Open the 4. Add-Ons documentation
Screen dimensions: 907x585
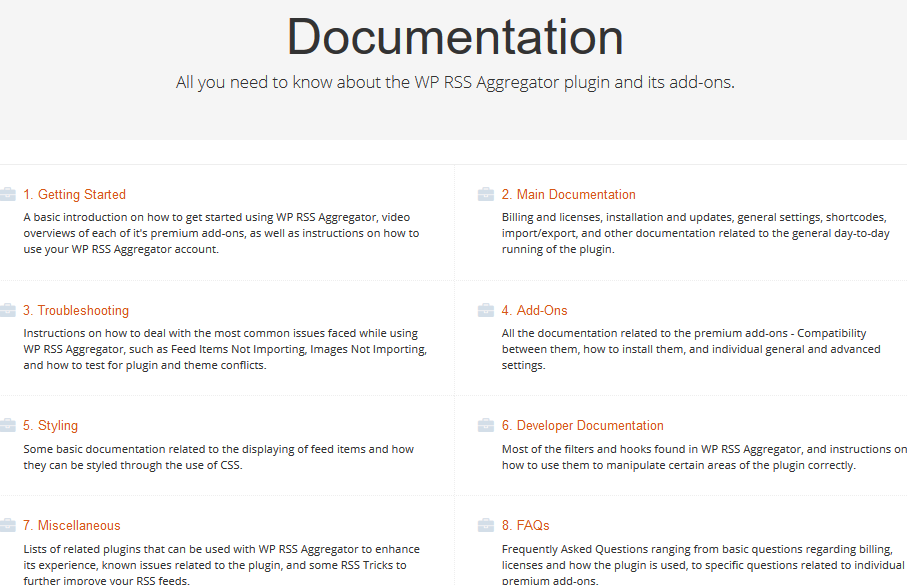[534, 310]
